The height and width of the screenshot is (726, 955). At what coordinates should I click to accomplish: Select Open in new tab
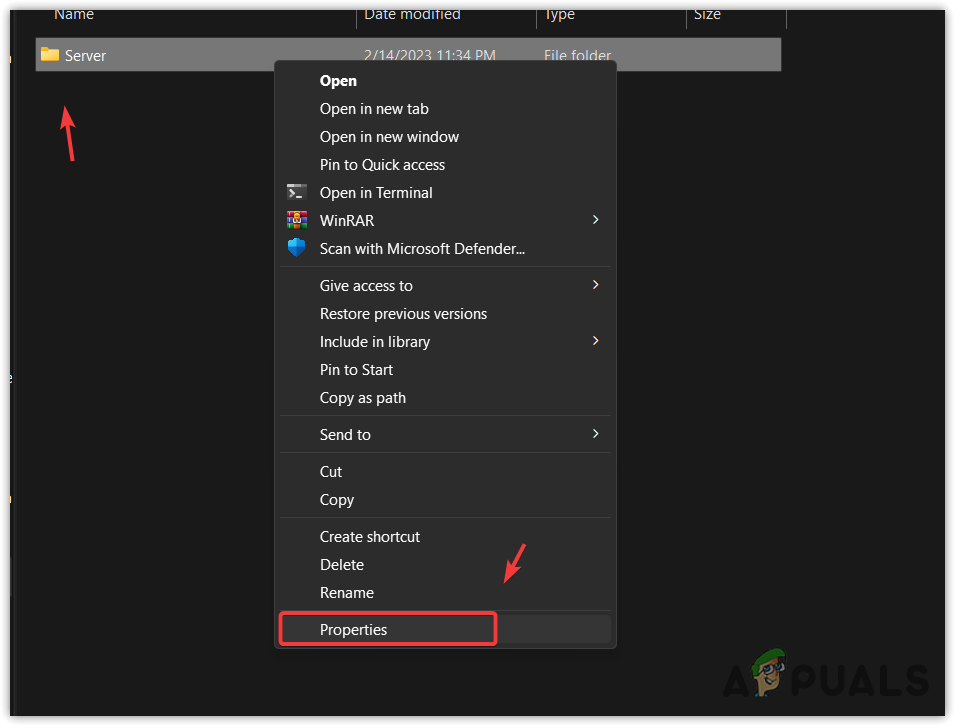pyautogui.click(x=374, y=108)
